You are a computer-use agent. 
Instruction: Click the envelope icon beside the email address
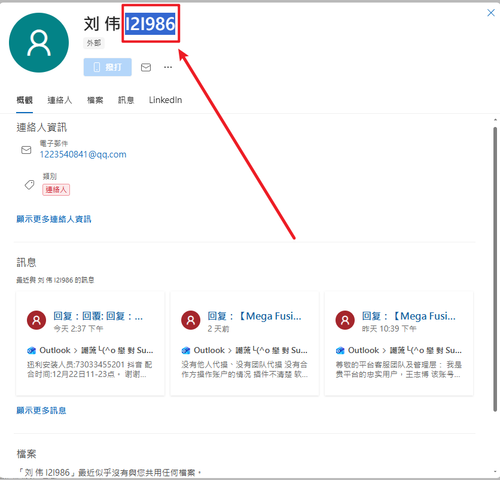(x=26, y=150)
